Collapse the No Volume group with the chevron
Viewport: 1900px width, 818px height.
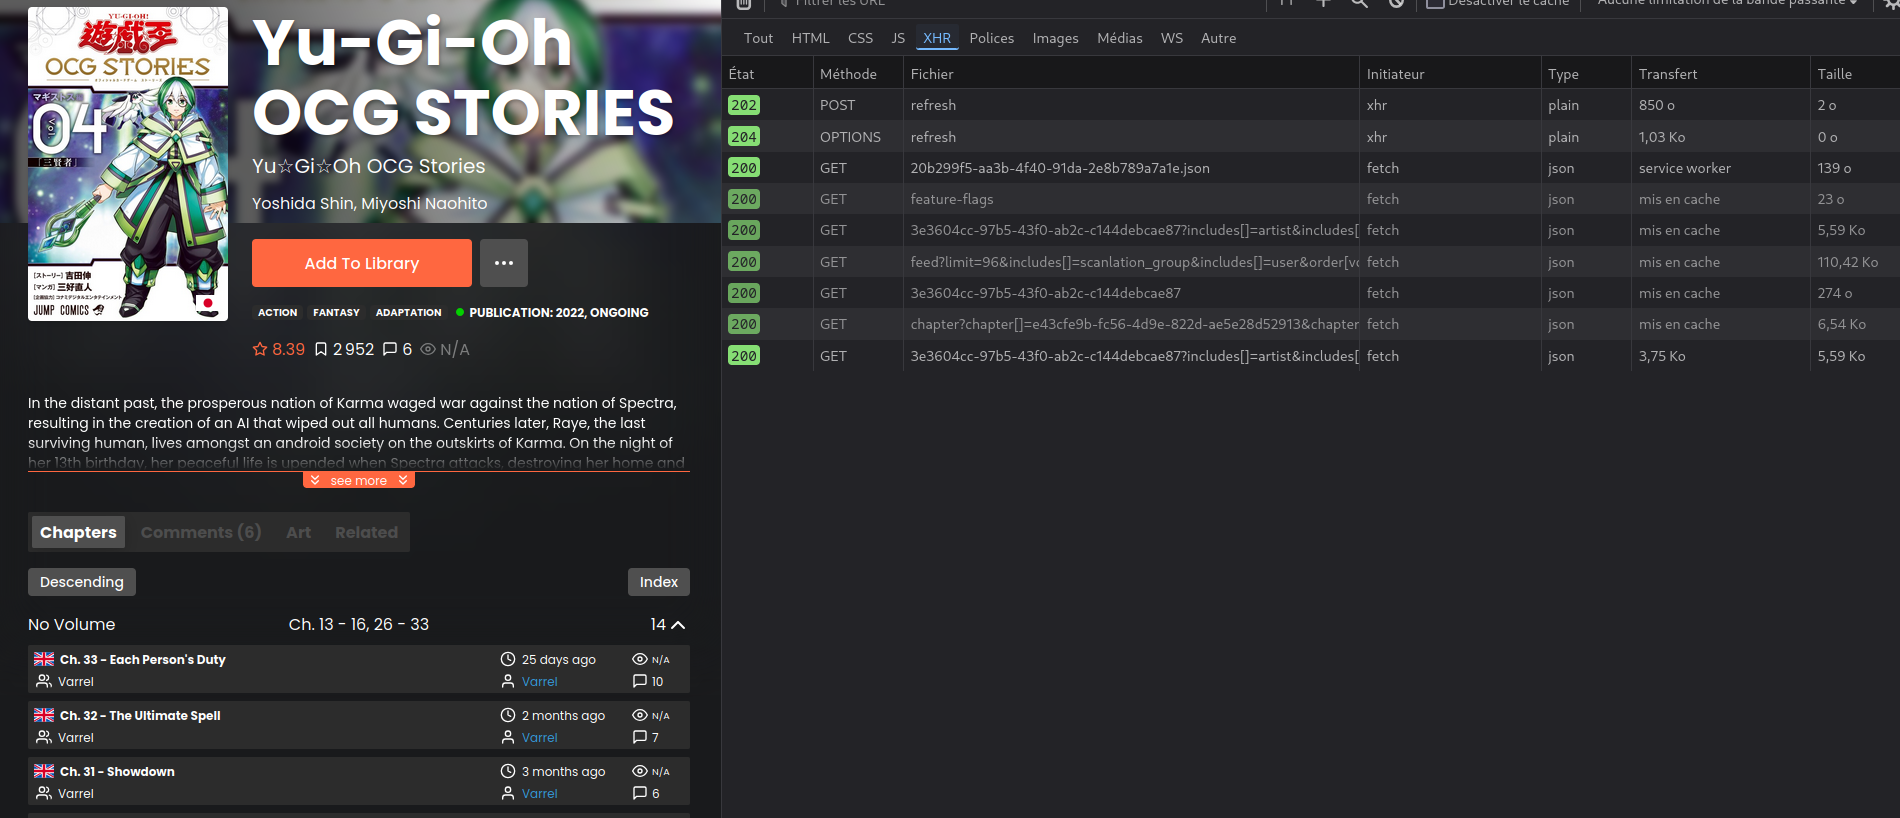678,625
